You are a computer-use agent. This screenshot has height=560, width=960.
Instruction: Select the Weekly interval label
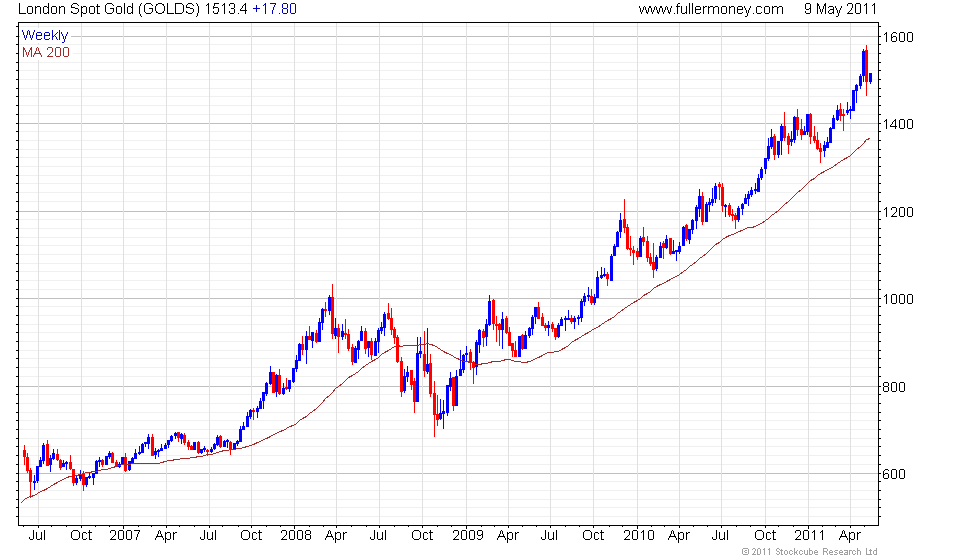[45, 35]
